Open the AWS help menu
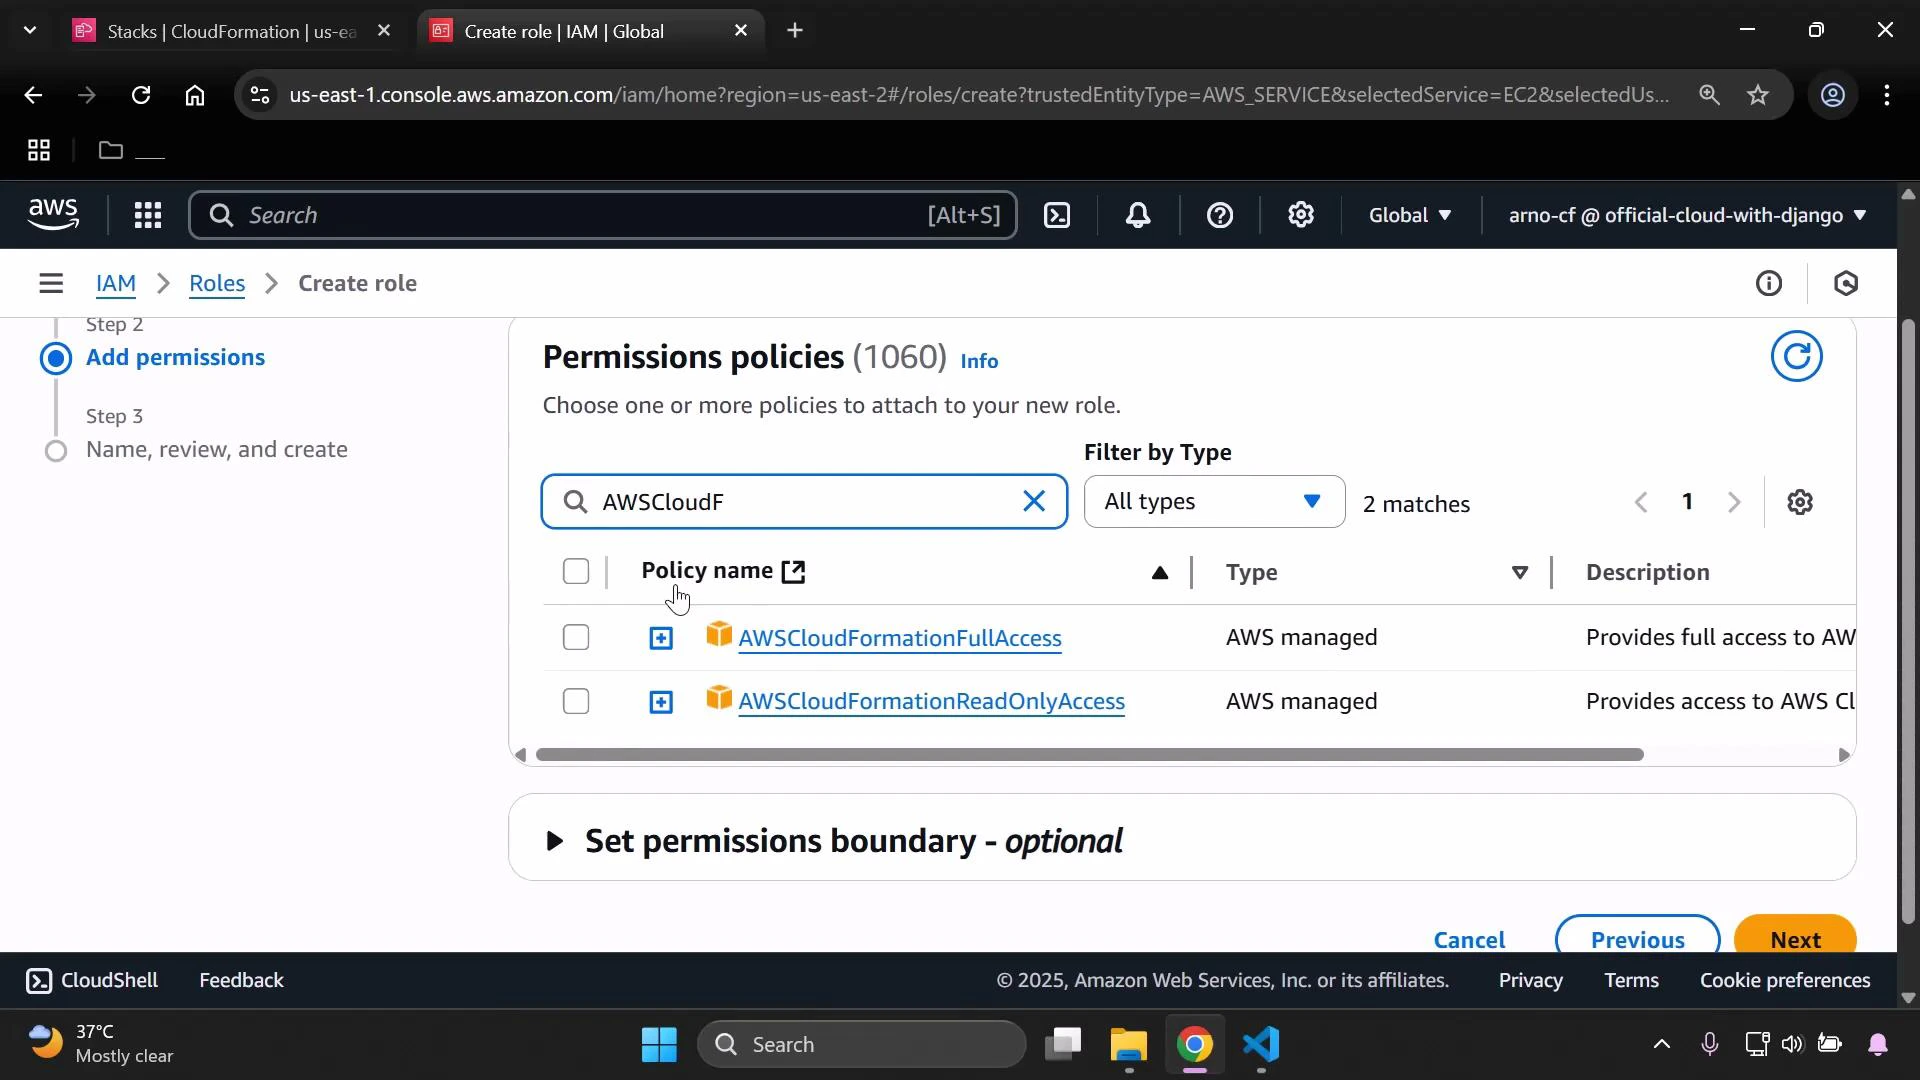This screenshot has height=1080, width=1920. click(x=1219, y=215)
